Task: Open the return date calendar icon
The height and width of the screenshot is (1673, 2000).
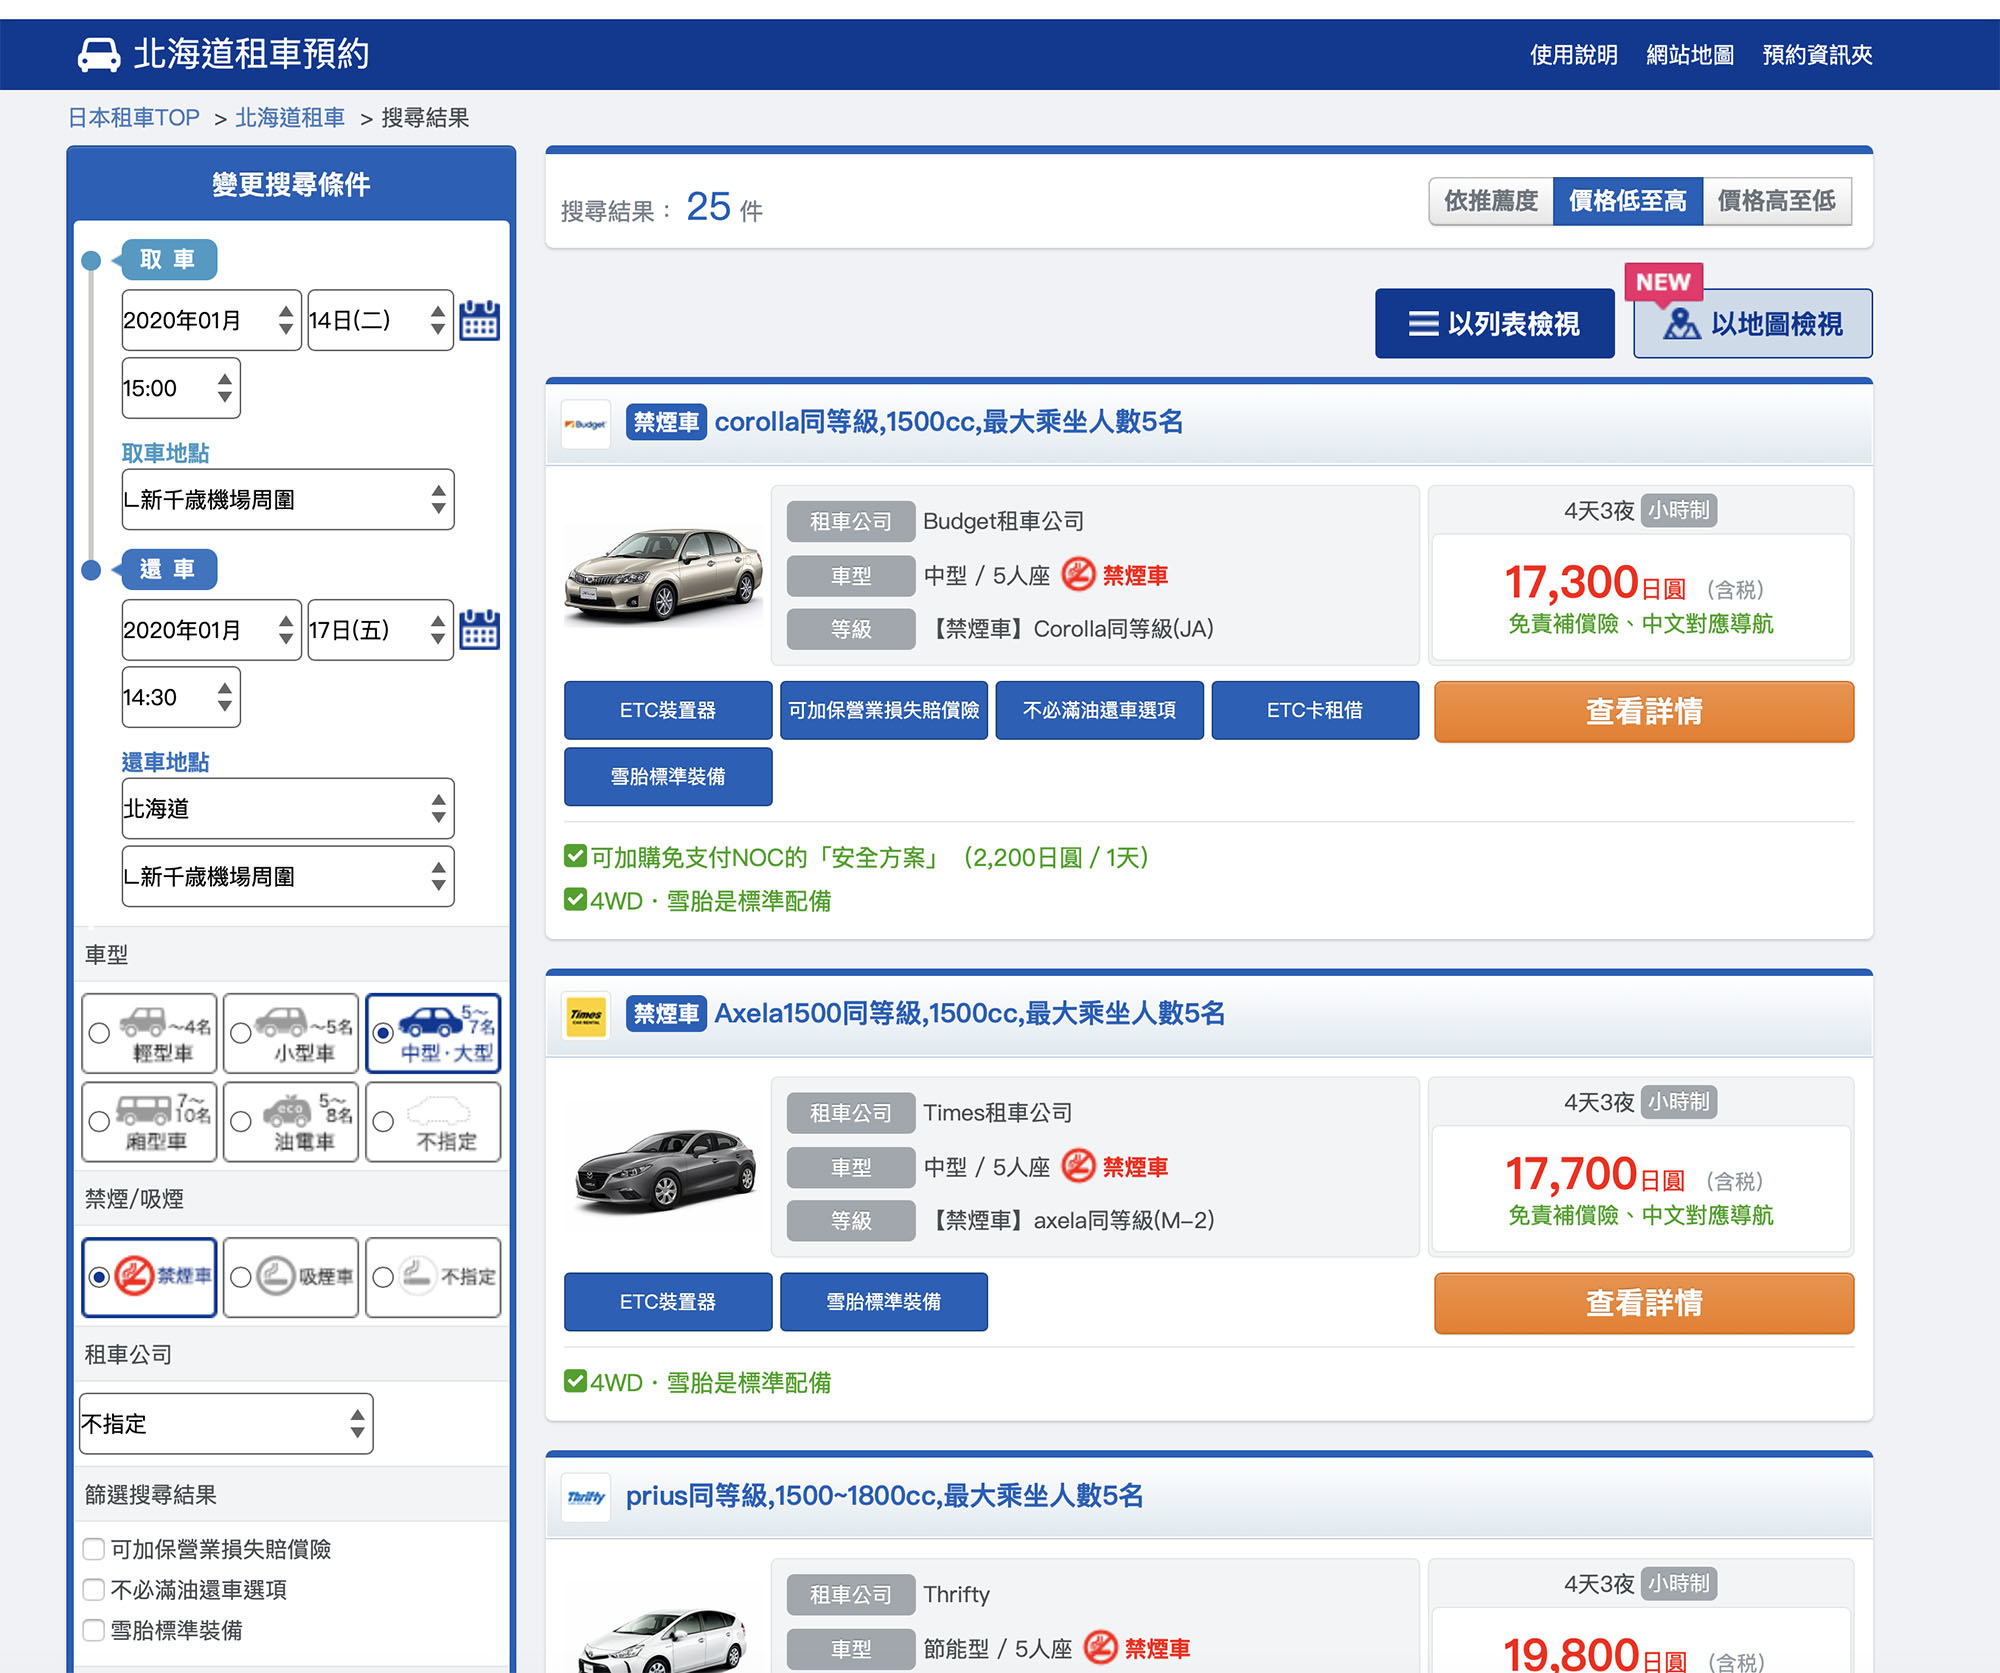Action: click(479, 630)
